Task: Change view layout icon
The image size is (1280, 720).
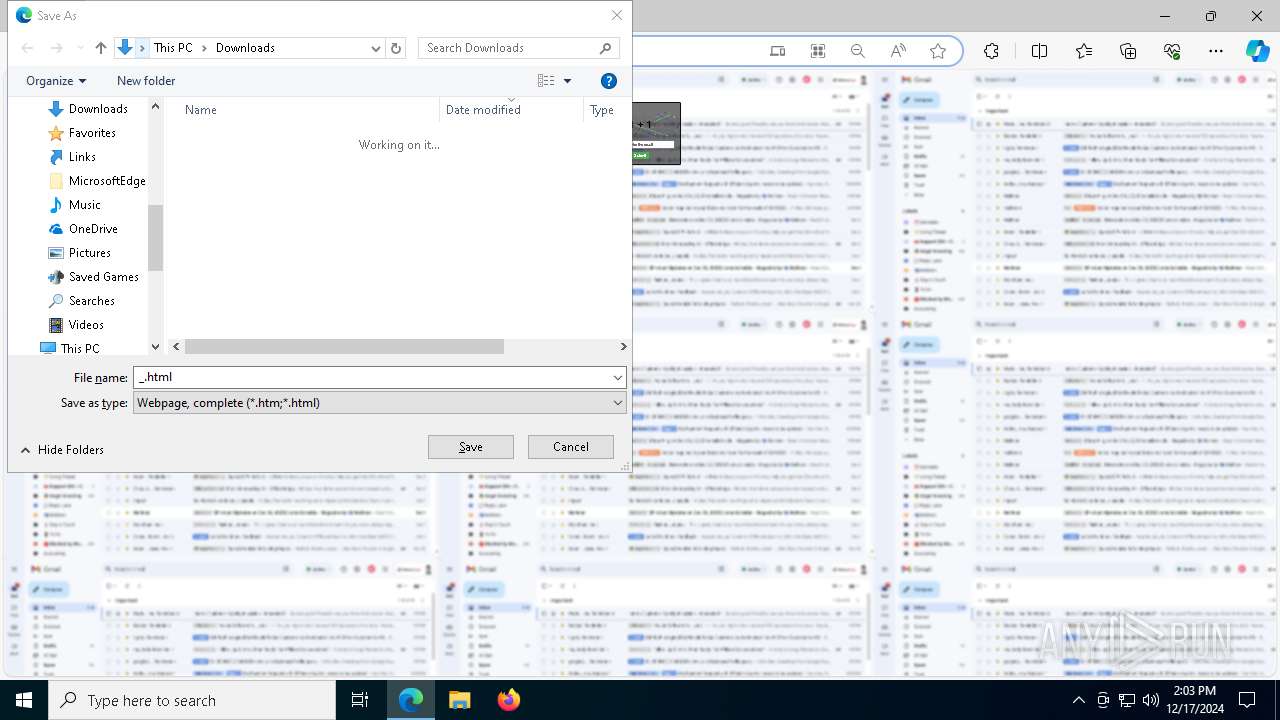Action: [x=546, y=81]
